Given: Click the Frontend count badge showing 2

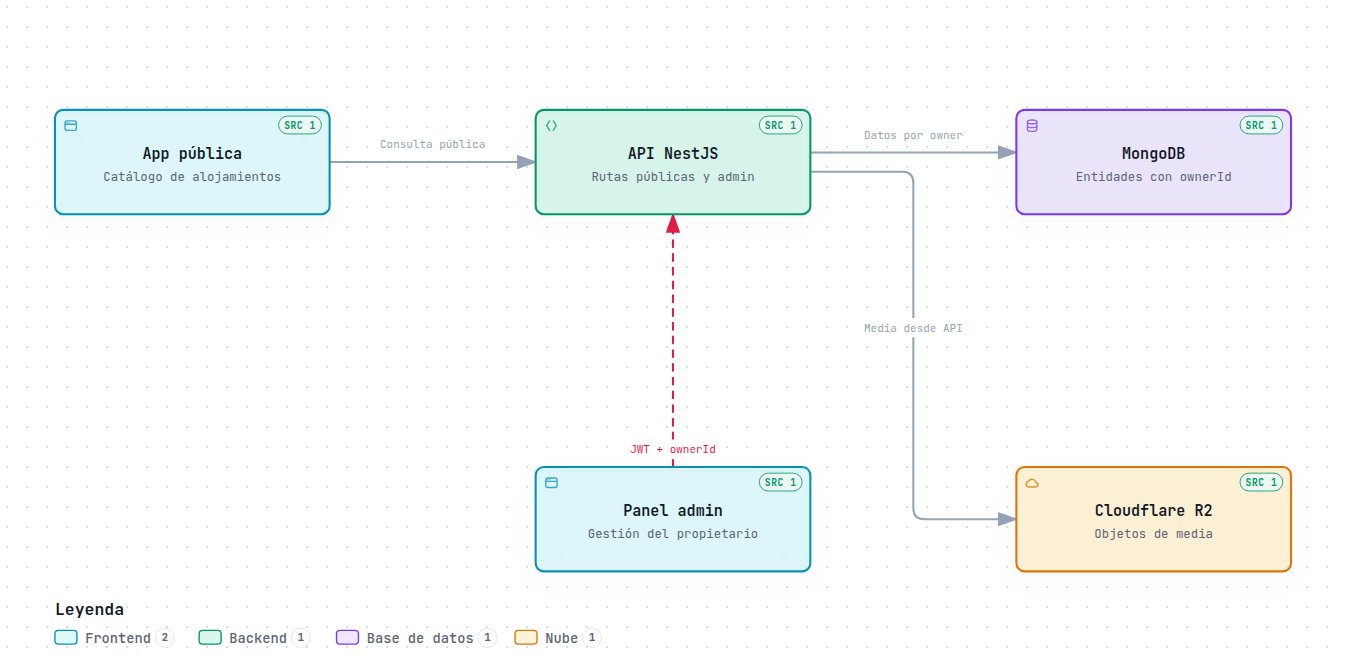Looking at the screenshot, I should (165, 638).
